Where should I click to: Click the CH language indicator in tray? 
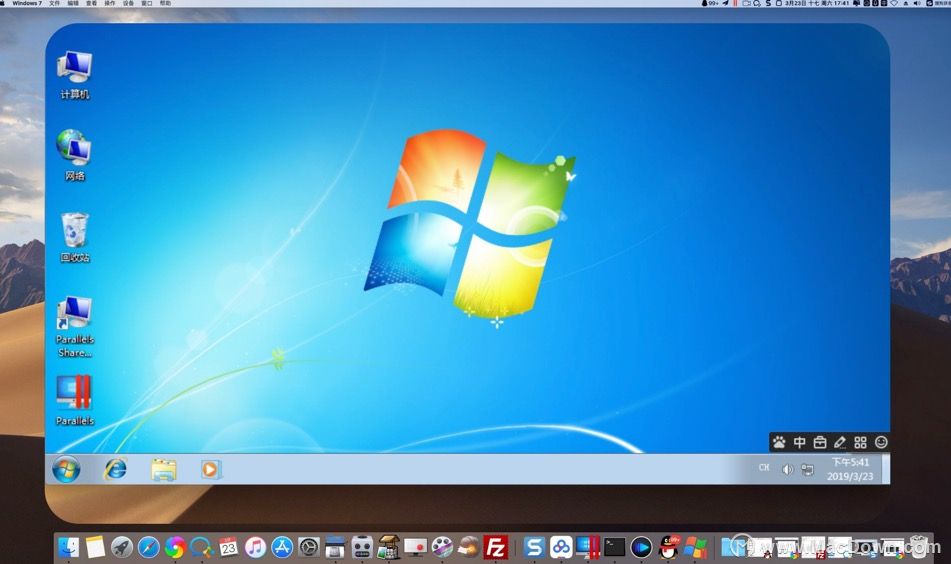(764, 468)
